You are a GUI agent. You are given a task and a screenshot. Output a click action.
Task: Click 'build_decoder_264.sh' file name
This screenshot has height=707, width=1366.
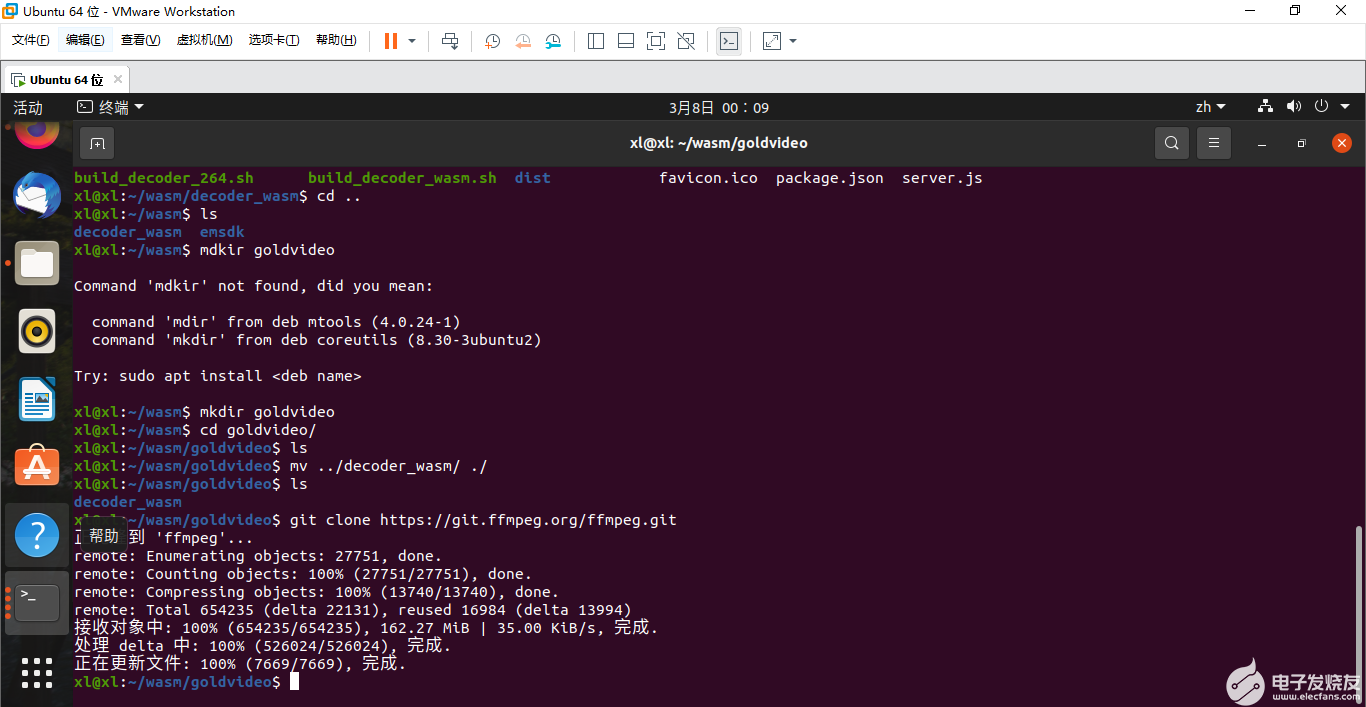(x=164, y=178)
